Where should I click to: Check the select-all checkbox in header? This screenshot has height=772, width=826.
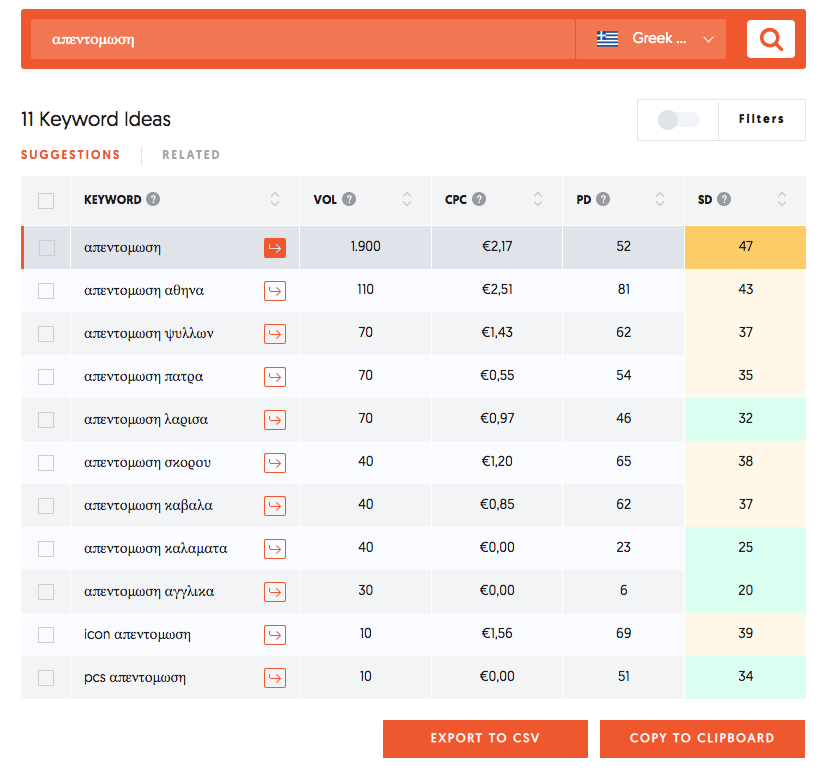pos(46,200)
